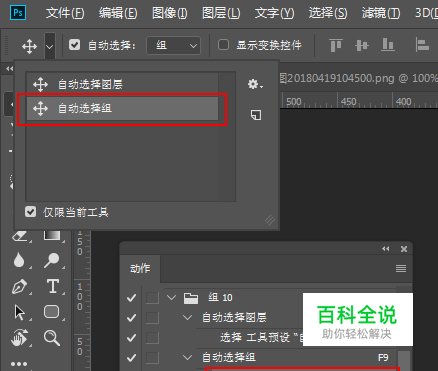Open the 文字(Y) menu

pyautogui.click(x=274, y=13)
